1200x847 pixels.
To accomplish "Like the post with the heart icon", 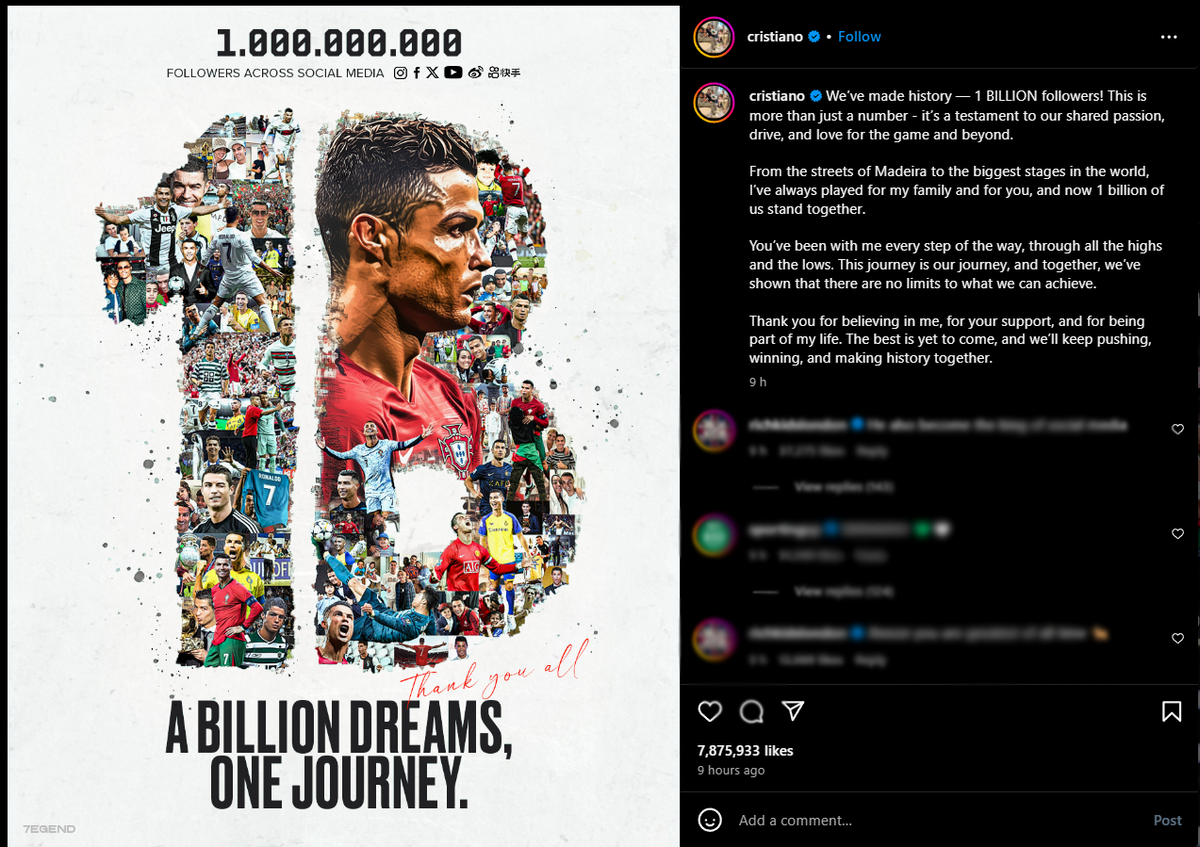I will [x=710, y=711].
